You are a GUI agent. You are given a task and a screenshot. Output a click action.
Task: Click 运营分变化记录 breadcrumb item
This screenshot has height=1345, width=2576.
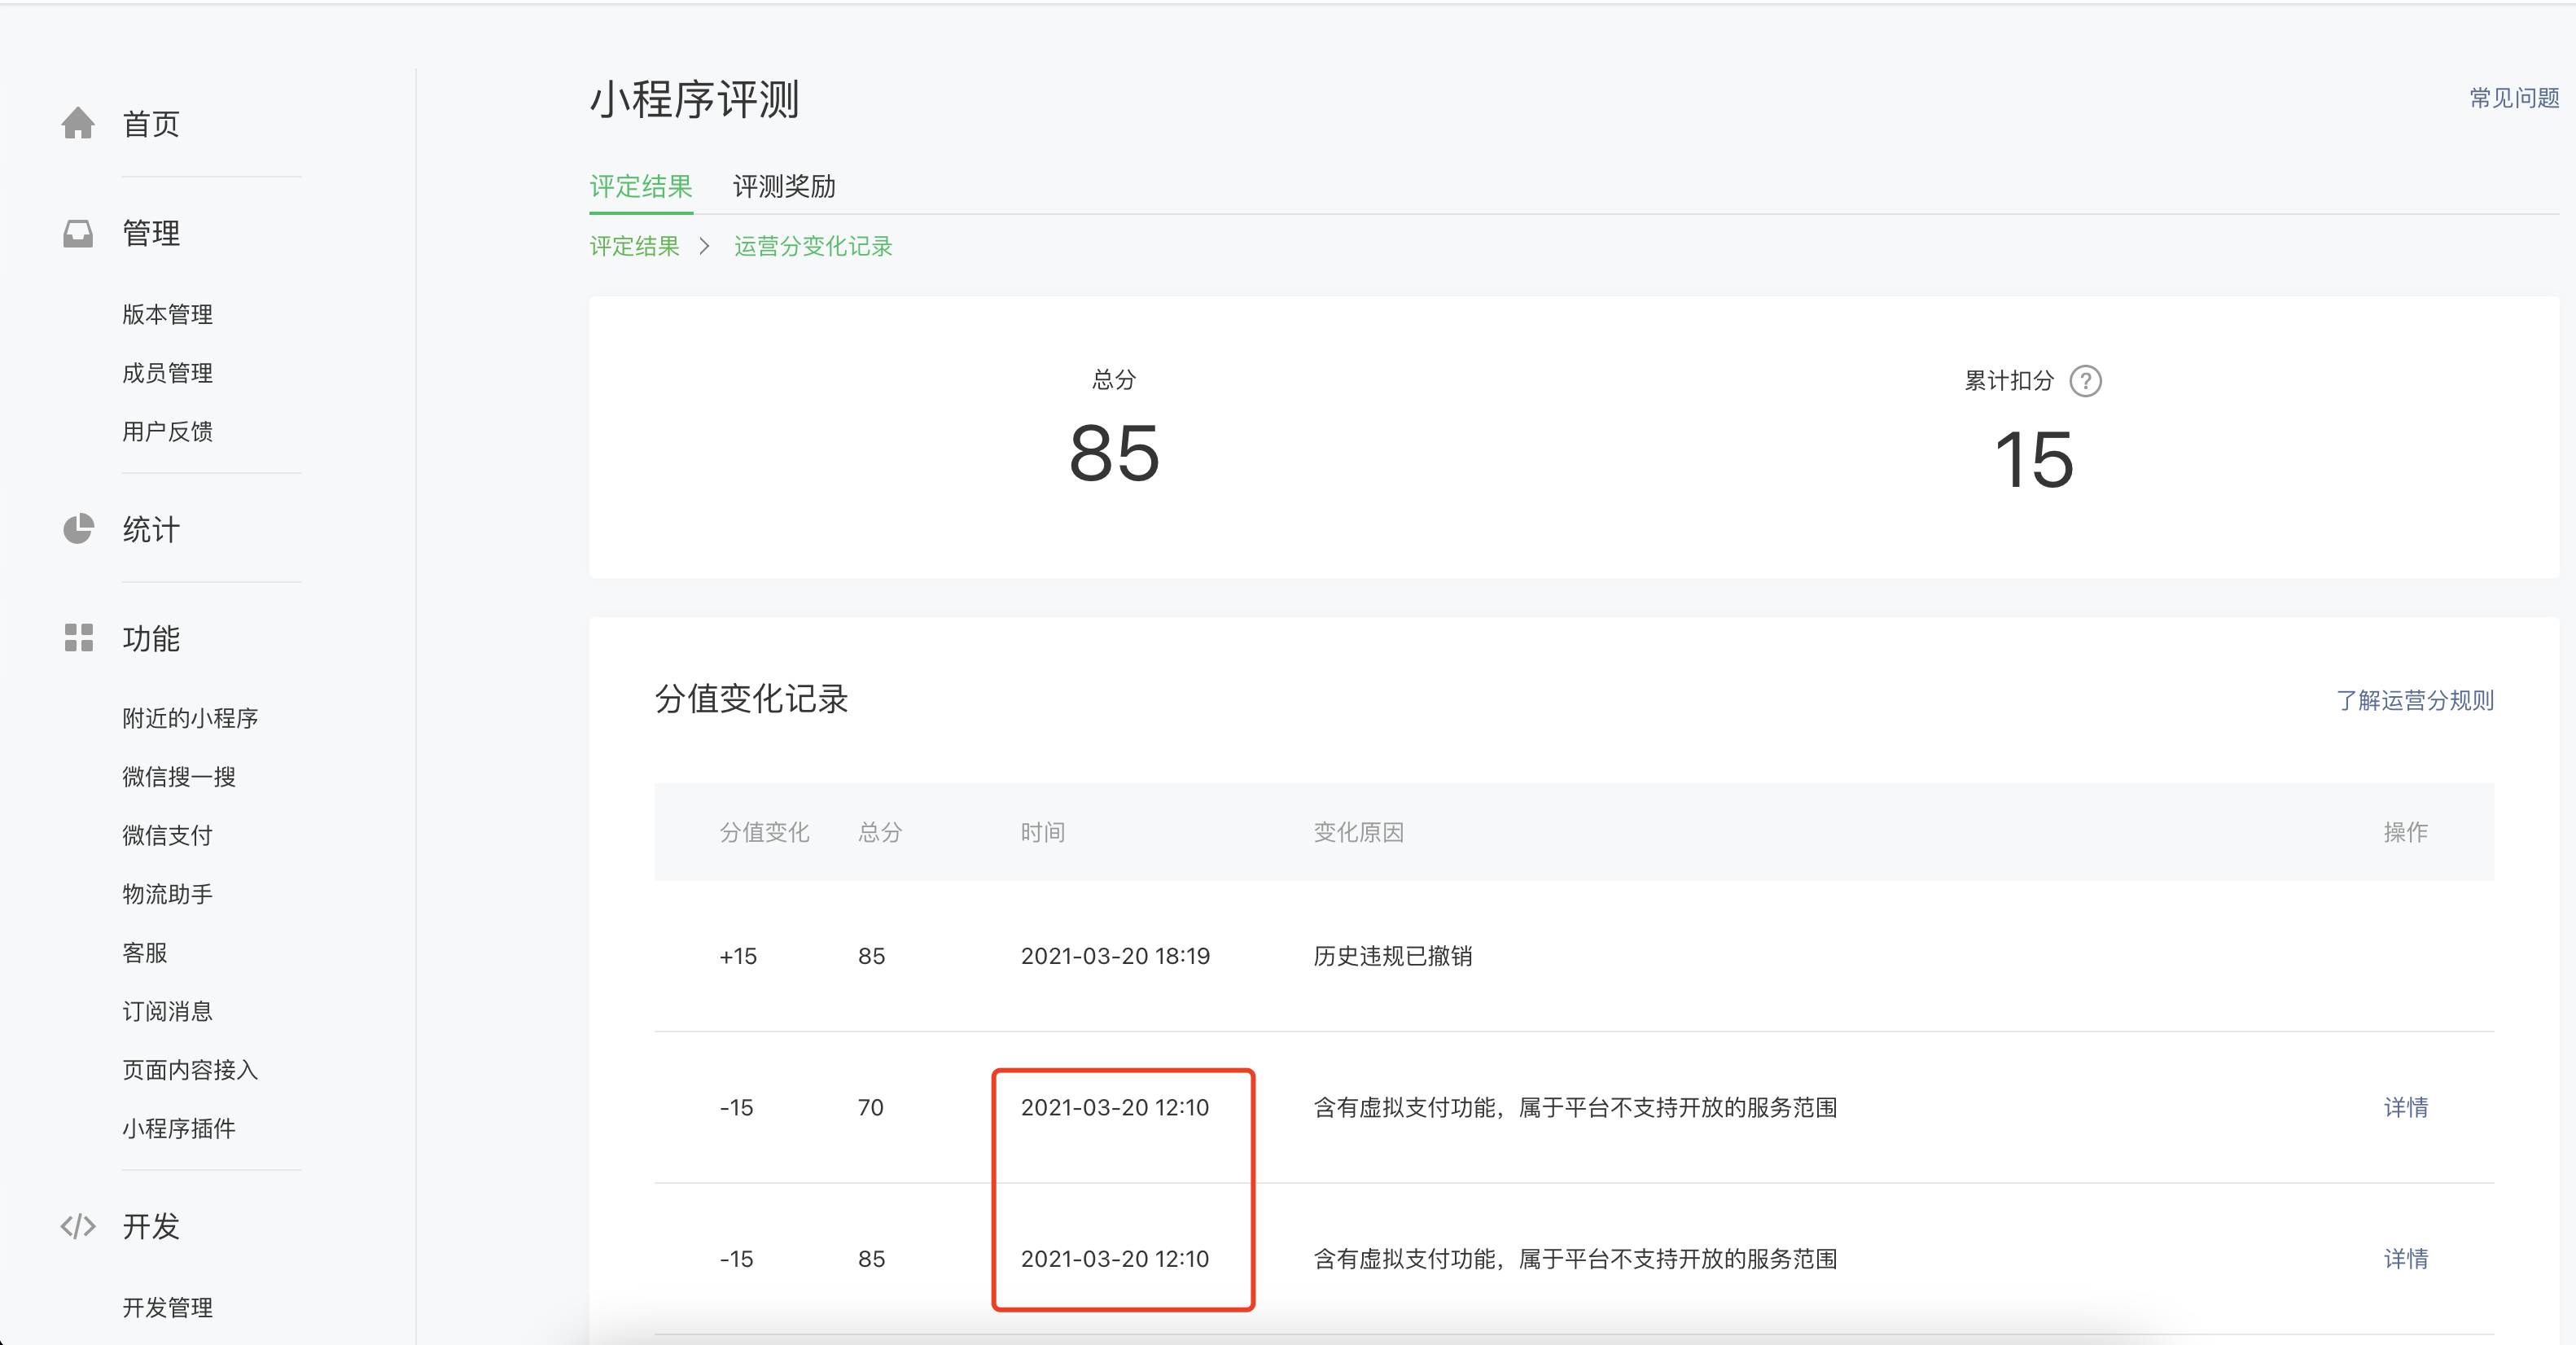(x=812, y=246)
